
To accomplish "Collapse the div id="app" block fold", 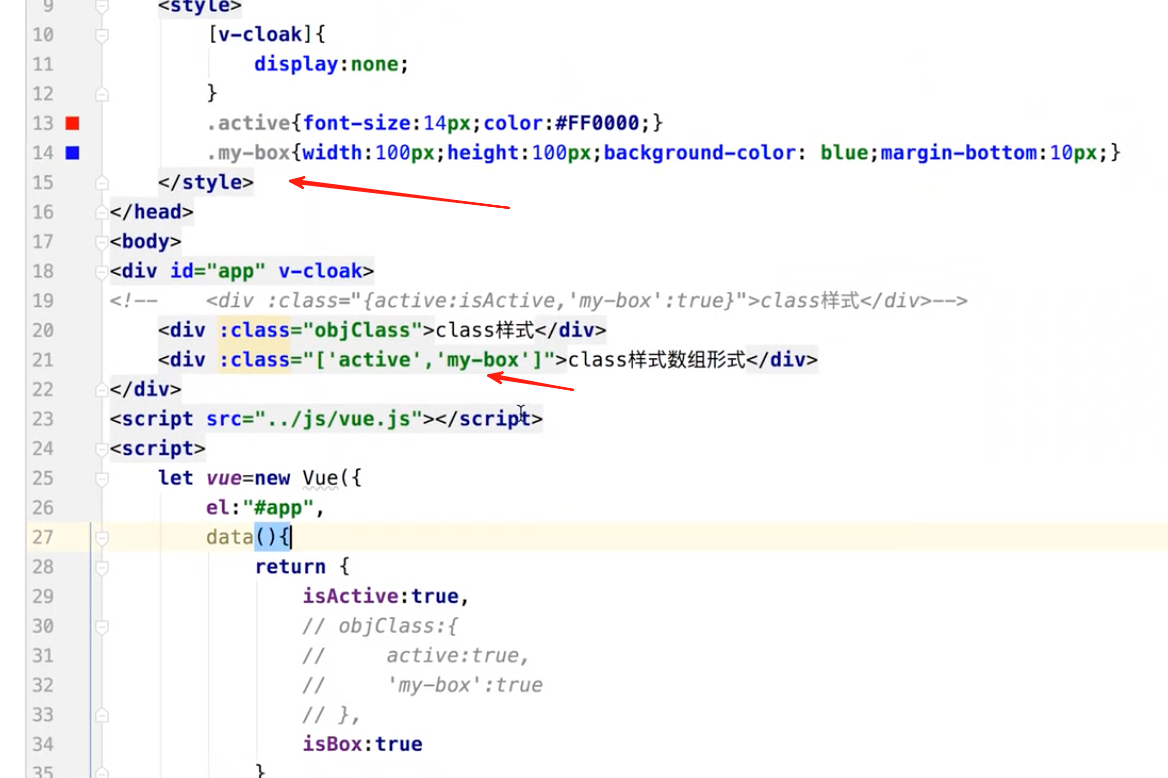I will [102, 271].
